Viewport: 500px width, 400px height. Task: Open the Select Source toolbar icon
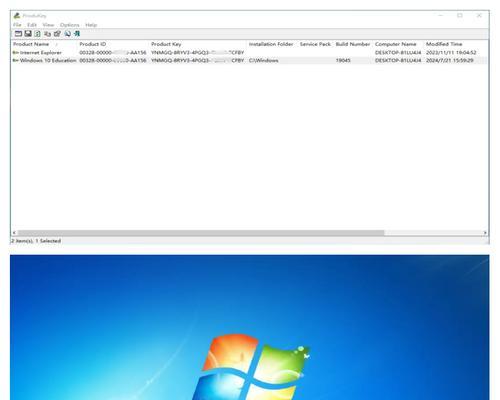18,34
